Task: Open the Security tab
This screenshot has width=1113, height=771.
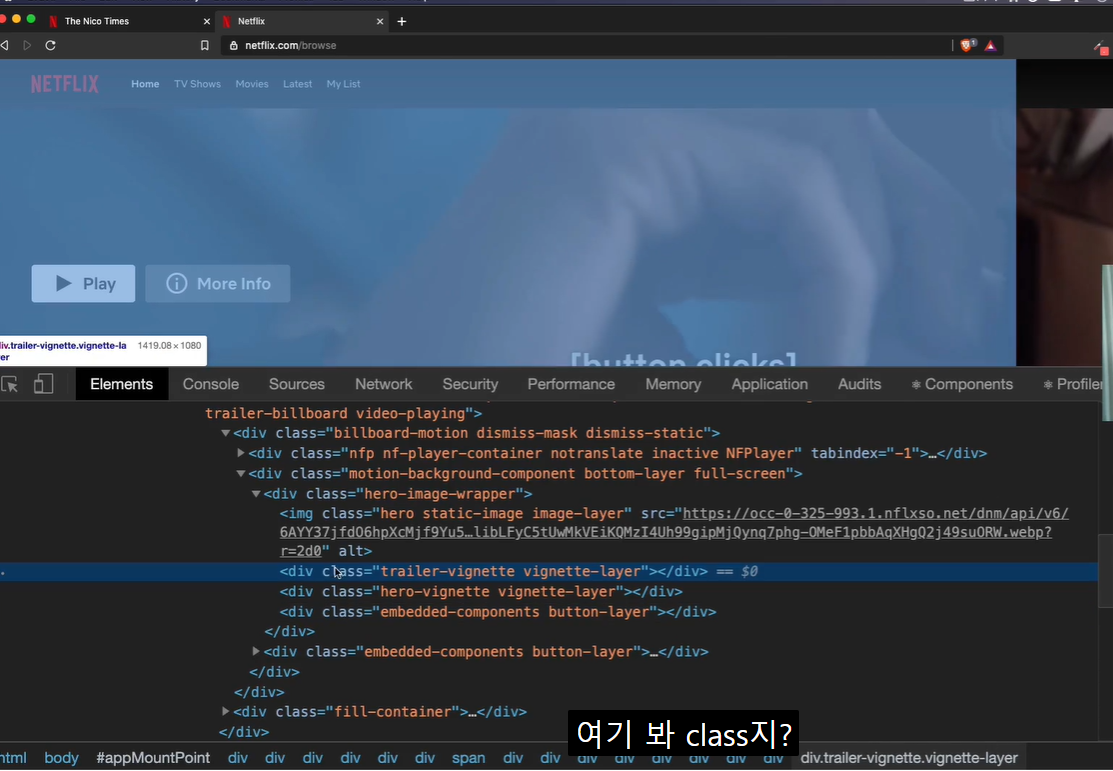Action: (470, 384)
